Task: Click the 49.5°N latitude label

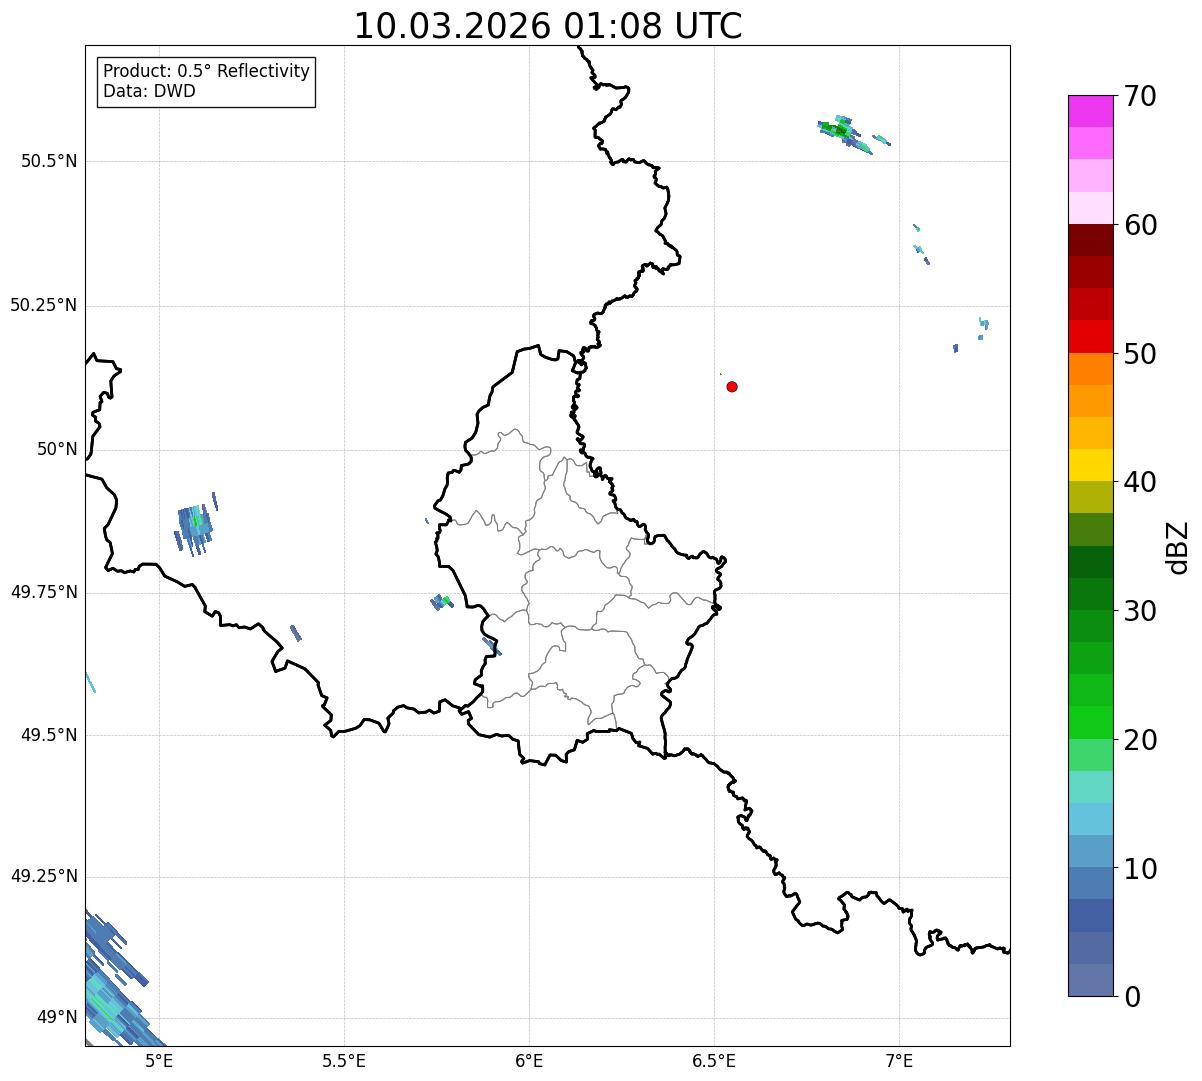Action: pos(49,735)
